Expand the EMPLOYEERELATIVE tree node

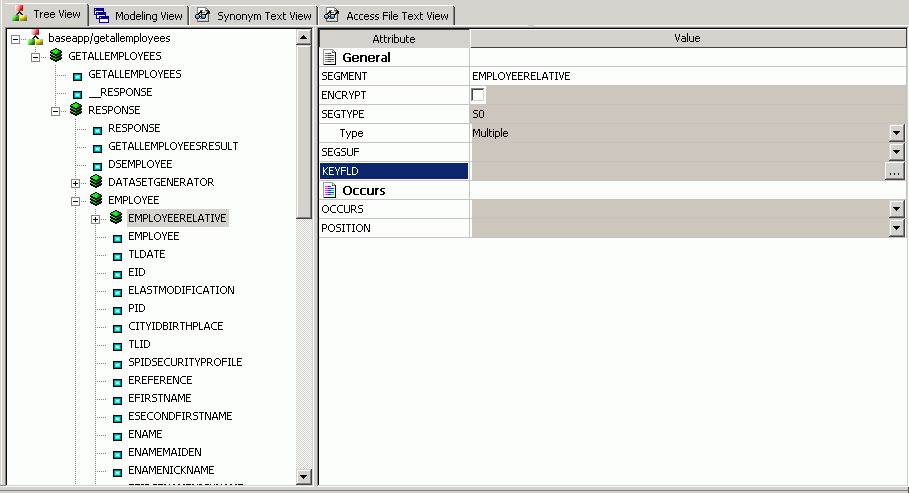click(x=95, y=218)
